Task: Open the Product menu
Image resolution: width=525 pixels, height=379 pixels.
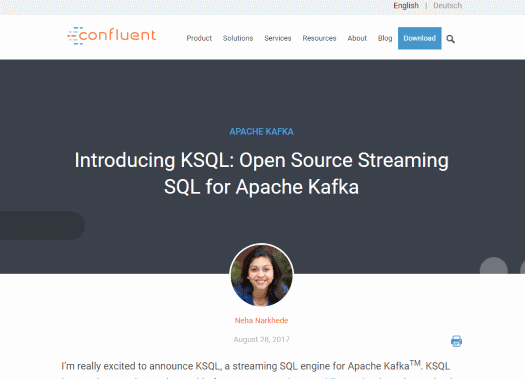Action: [199, 38]
